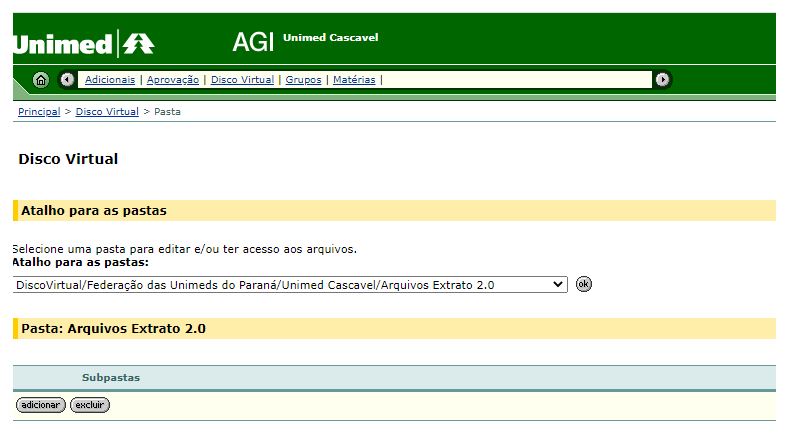The image size is (798, 445).
Task: Click excluir to delete subfolder
Action: (90, 405)
